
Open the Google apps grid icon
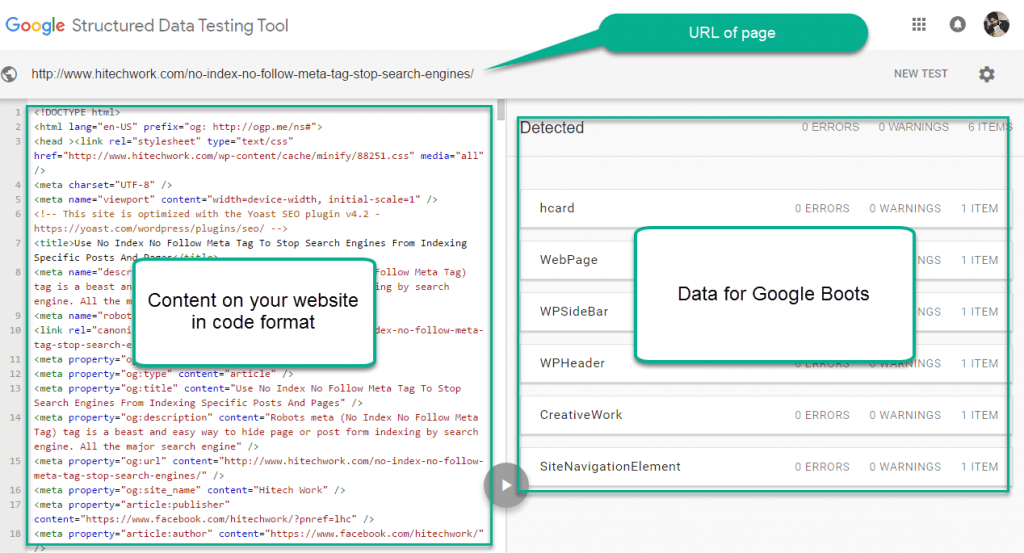click(x=919, y=25)
